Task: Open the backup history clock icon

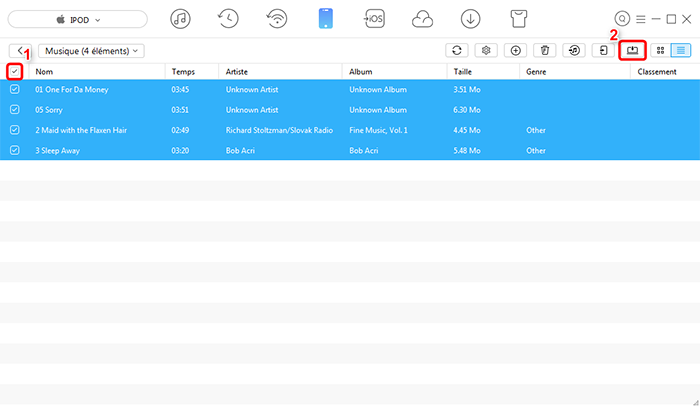Action: 228,19
